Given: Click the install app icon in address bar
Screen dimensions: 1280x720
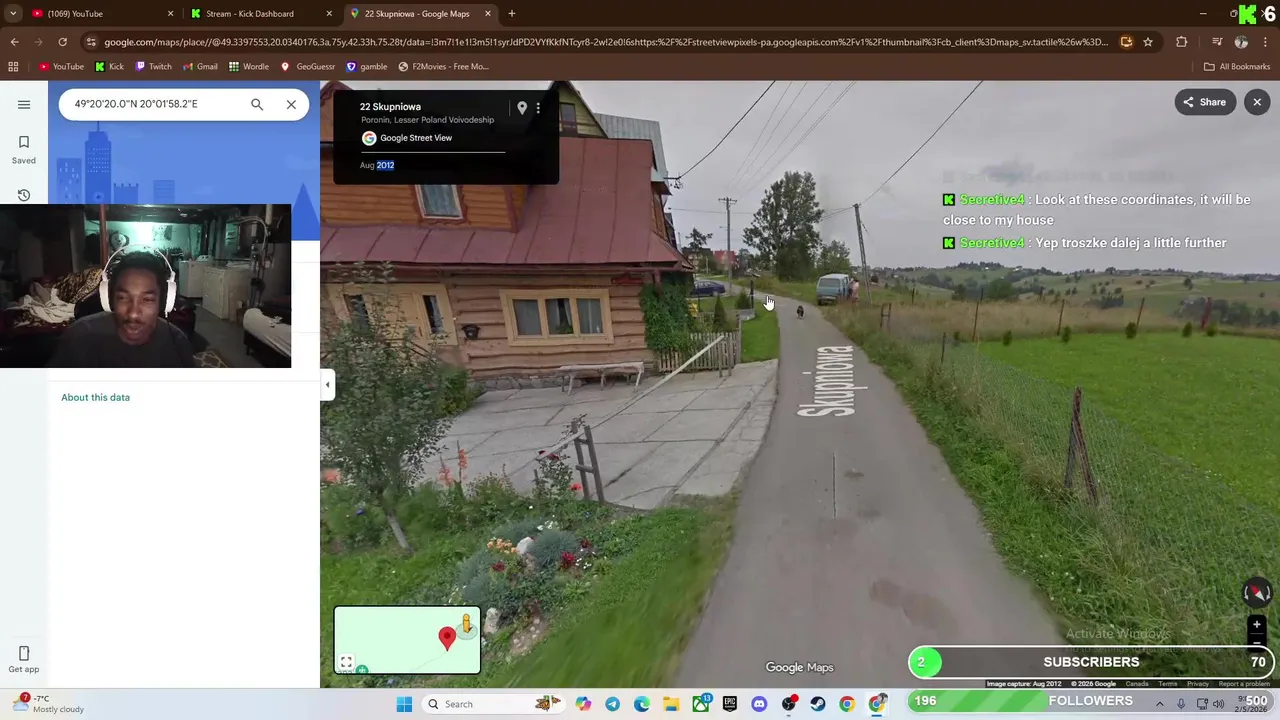Looking at the screenshot, I should coord(1126,42).
